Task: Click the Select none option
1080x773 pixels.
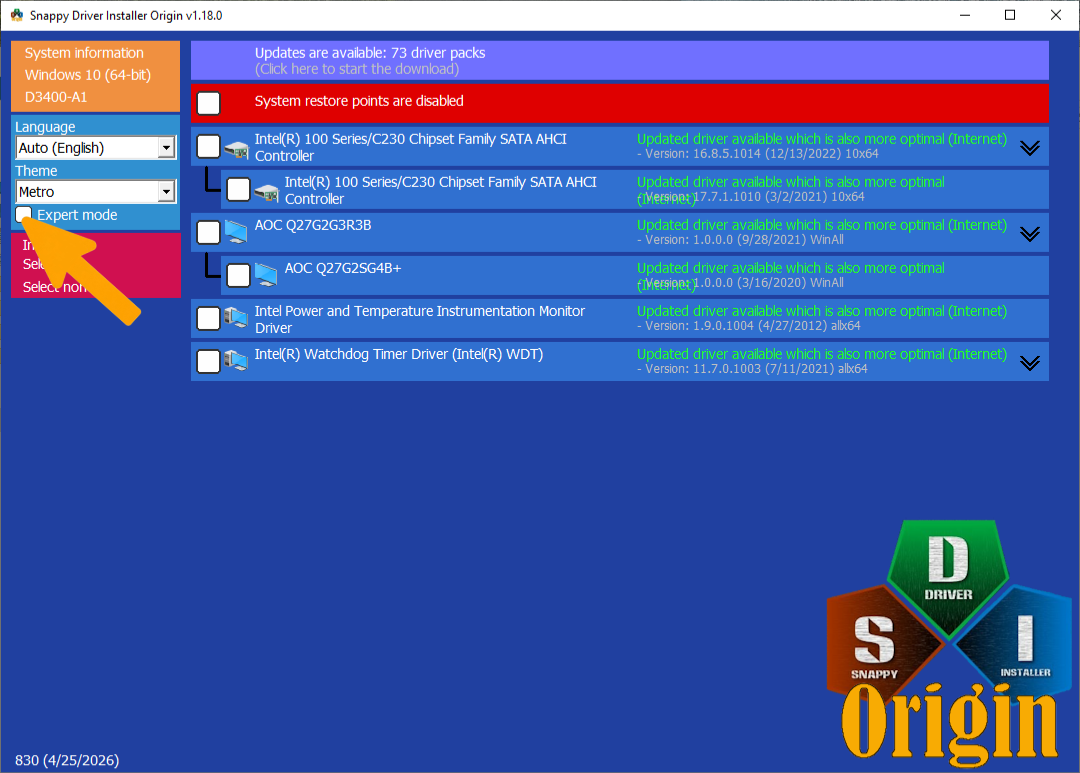Action: 55,287
